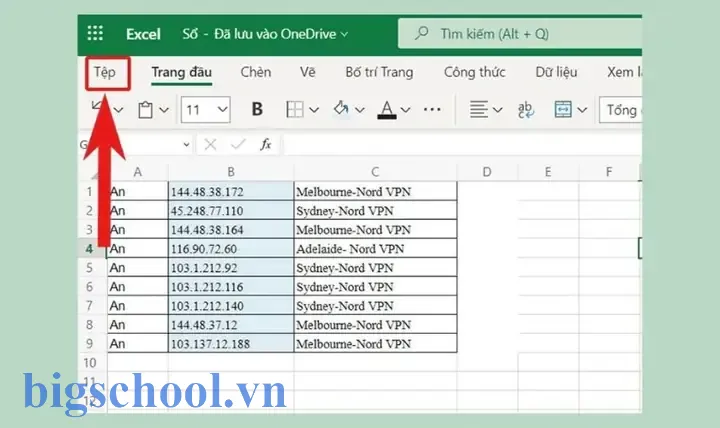Click the formula cancel X icon

click(x=210, y=145)
